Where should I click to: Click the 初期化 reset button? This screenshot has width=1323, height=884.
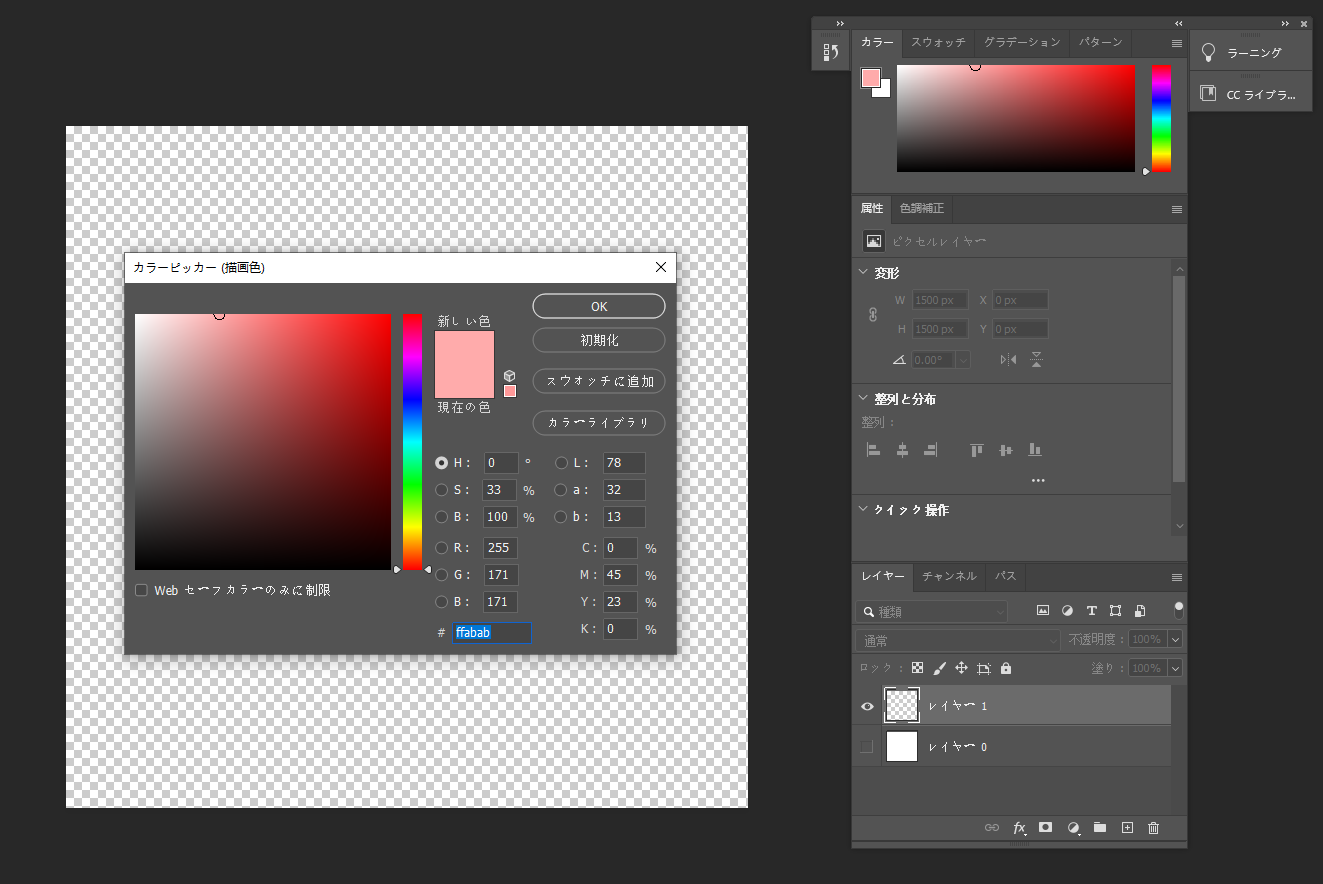click(599, 340)
